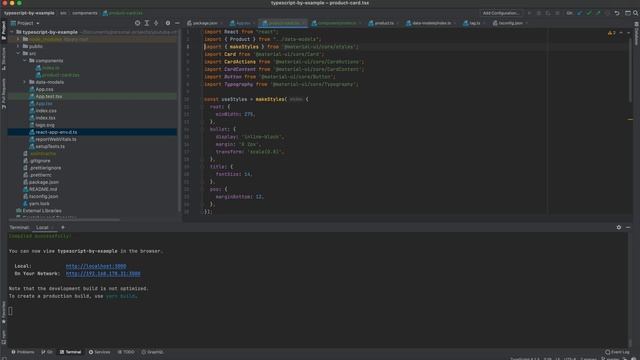The height and width of the screenshot is (360, 640).
Task: Select App.test.tsx in project tree
Action: (49, 96)
